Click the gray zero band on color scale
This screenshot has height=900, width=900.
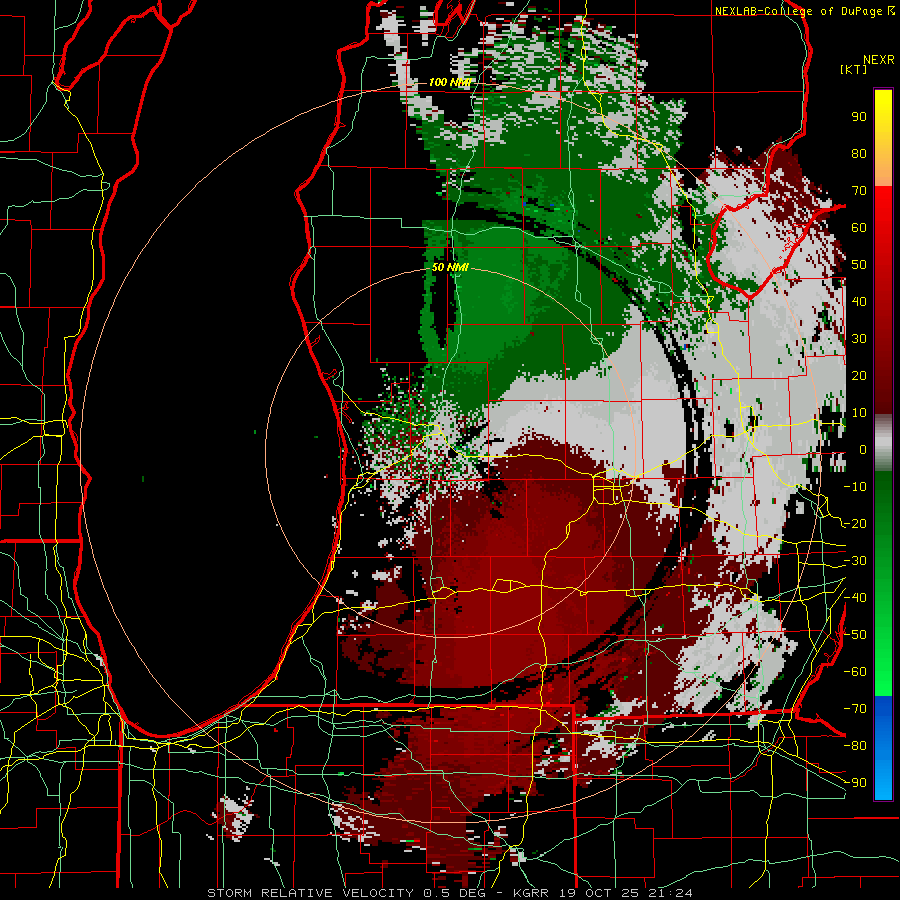click(883, 443)
